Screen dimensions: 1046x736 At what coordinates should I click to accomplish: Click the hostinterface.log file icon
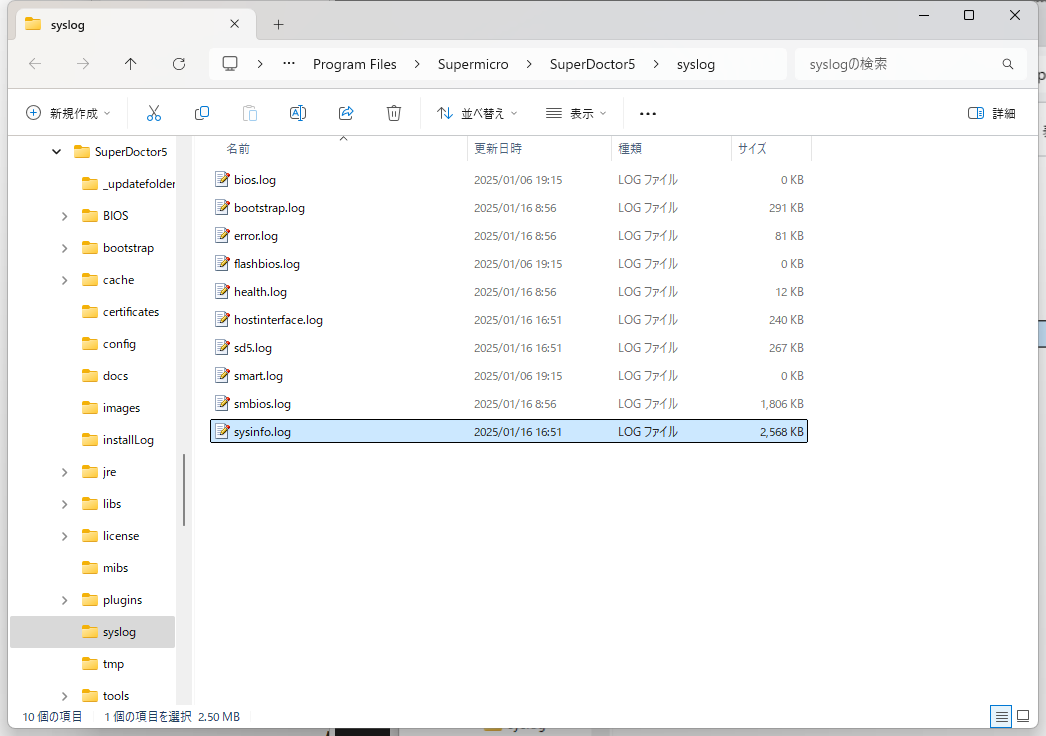(x=222, y=319)
